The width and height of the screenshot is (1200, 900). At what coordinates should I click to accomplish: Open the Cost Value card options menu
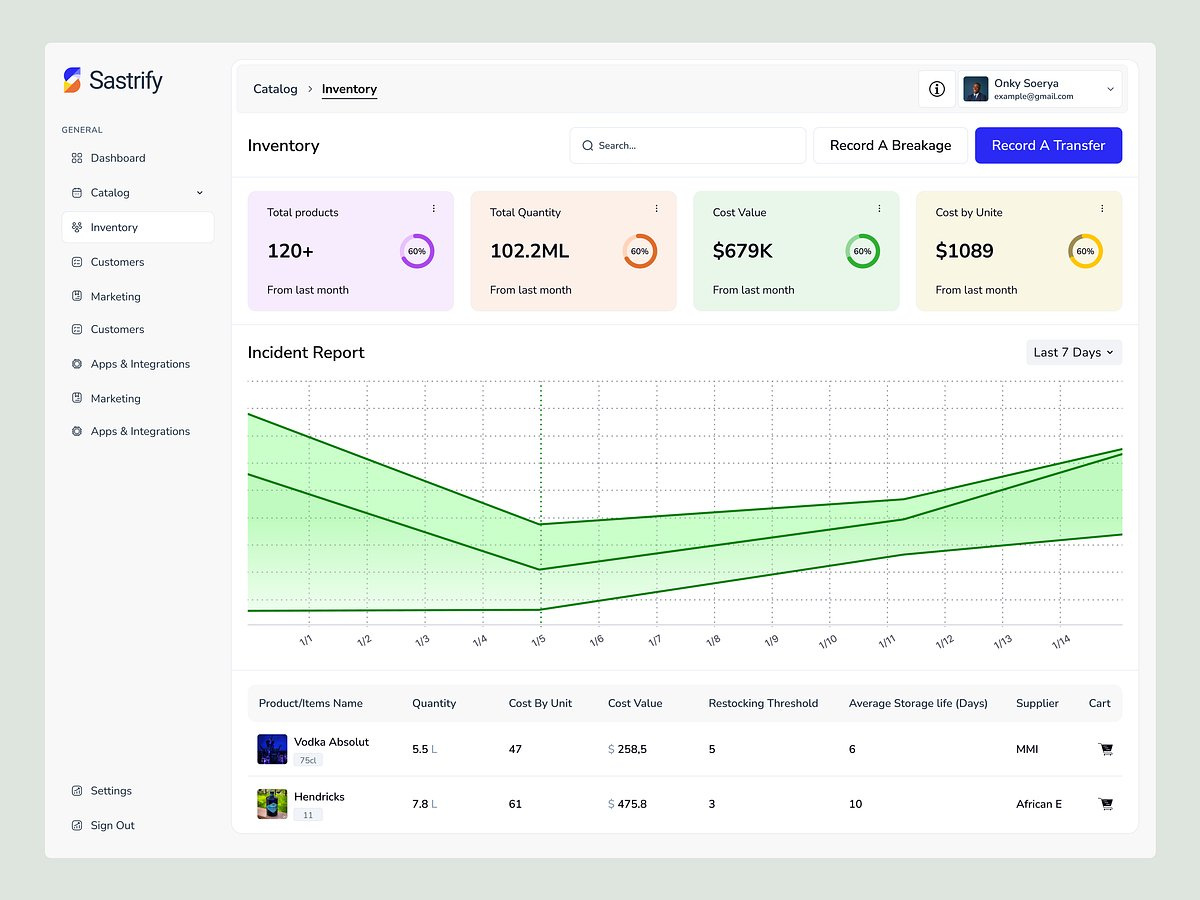pyautogui.click(x=879, y=208)
